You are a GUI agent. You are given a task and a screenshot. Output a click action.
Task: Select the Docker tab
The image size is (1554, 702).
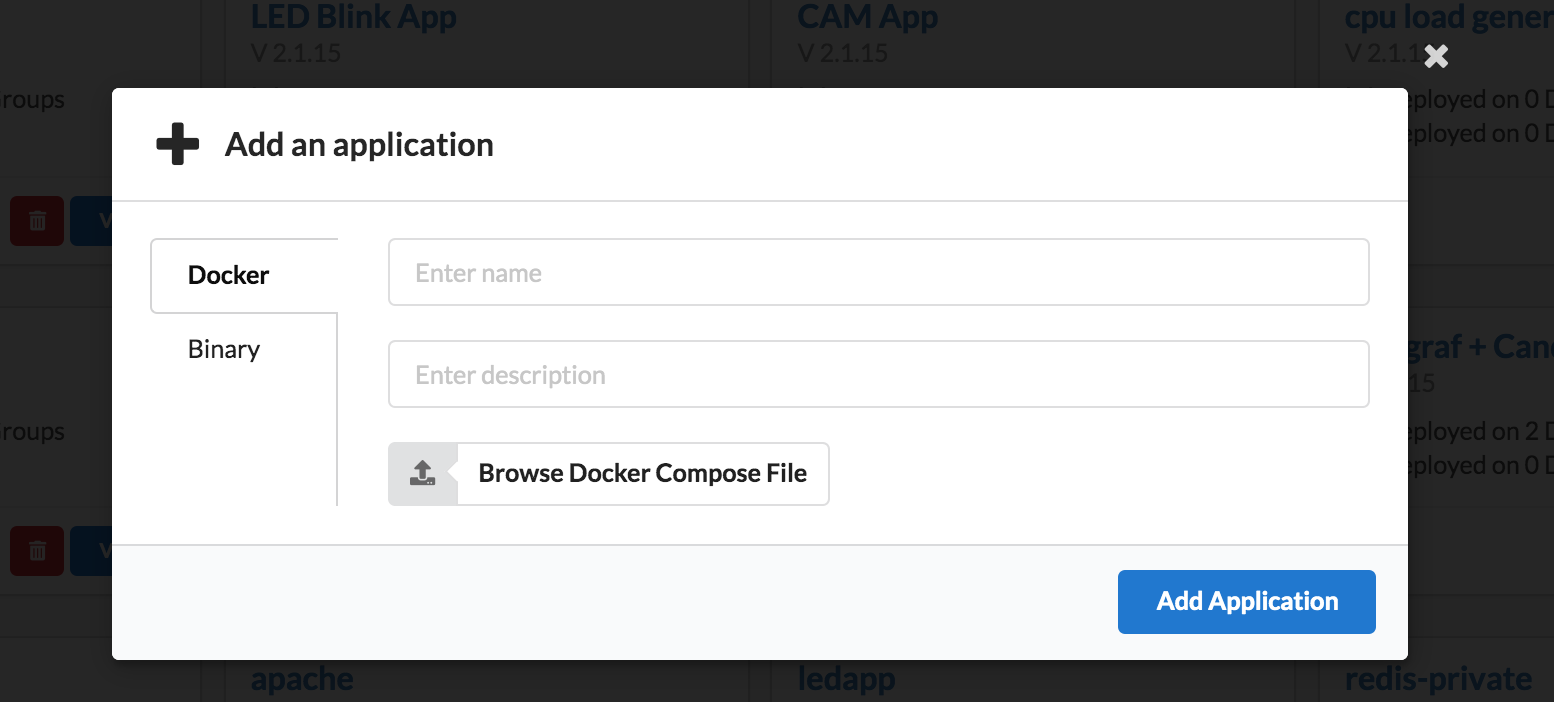point(244,275)
